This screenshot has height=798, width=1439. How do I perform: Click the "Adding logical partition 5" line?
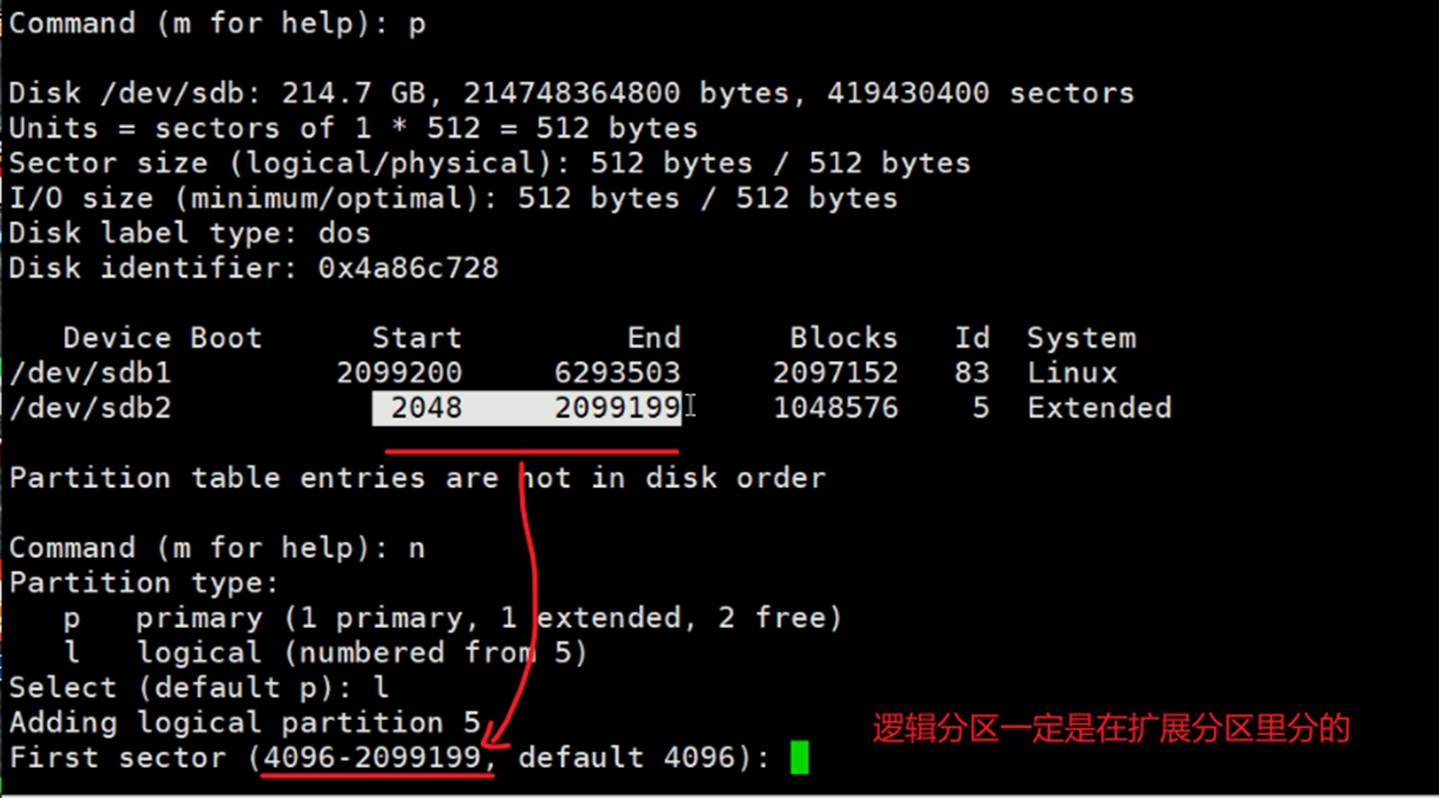244,722
